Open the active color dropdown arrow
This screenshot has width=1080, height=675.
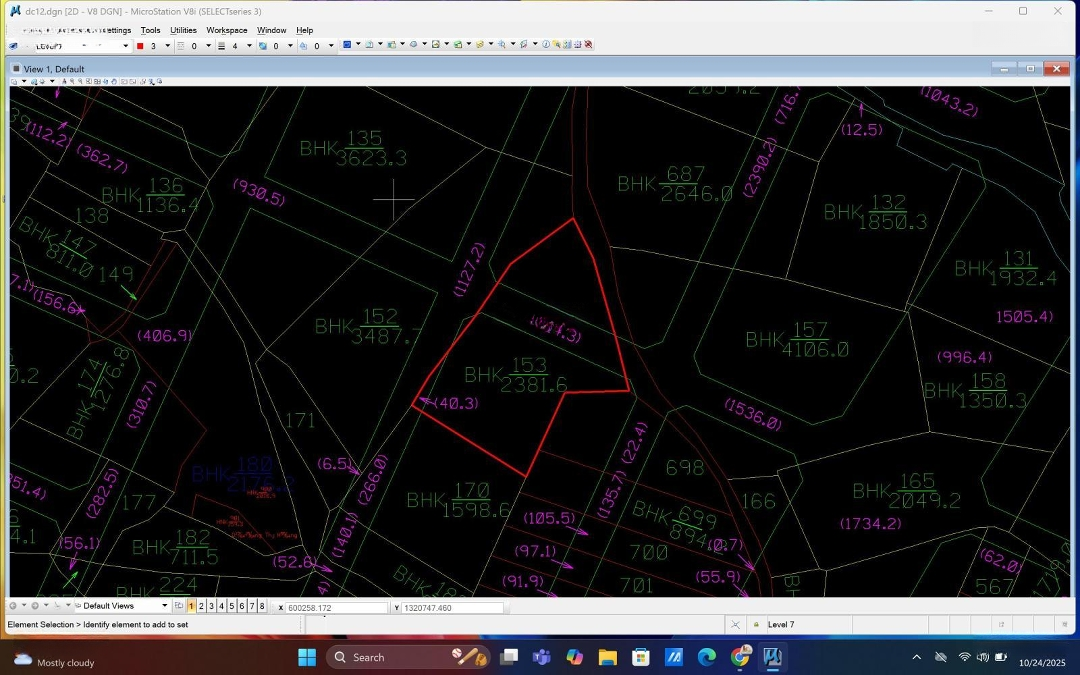(x=167, y=46)
